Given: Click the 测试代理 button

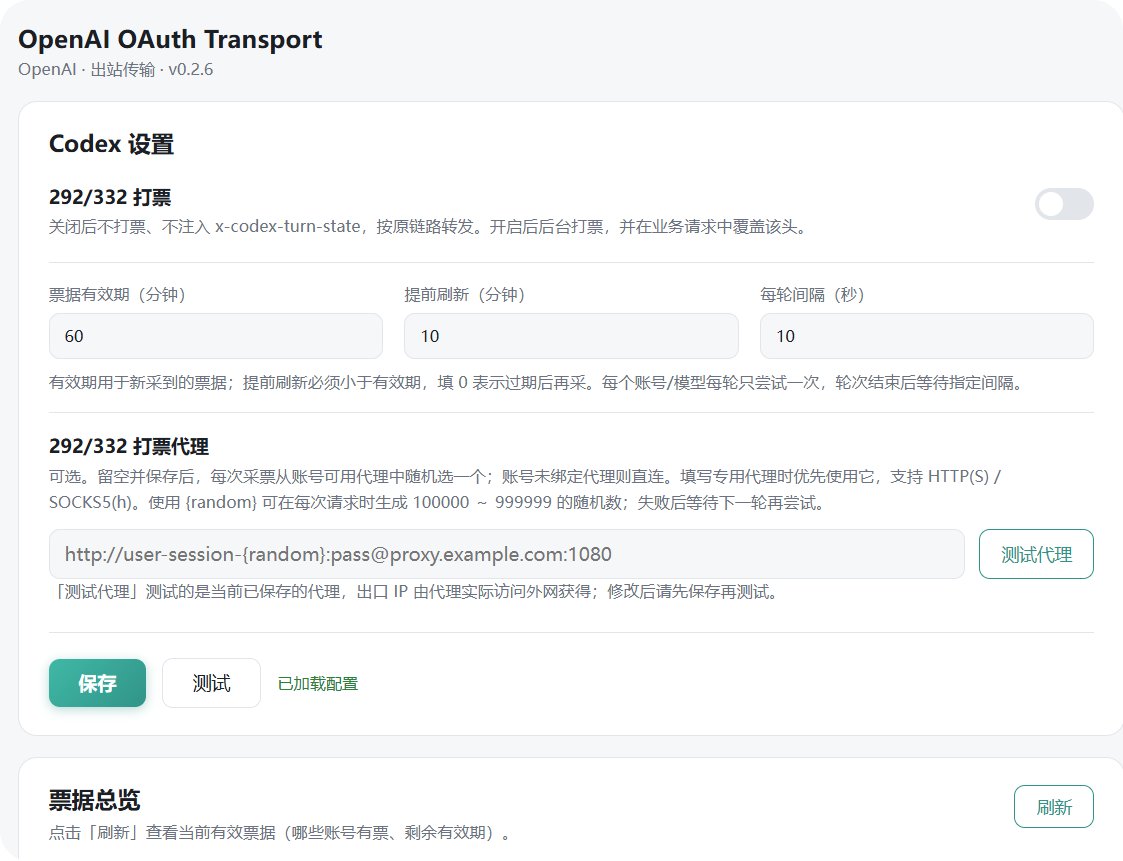Looking at the screenshot, I should (x=1036, y=554).
